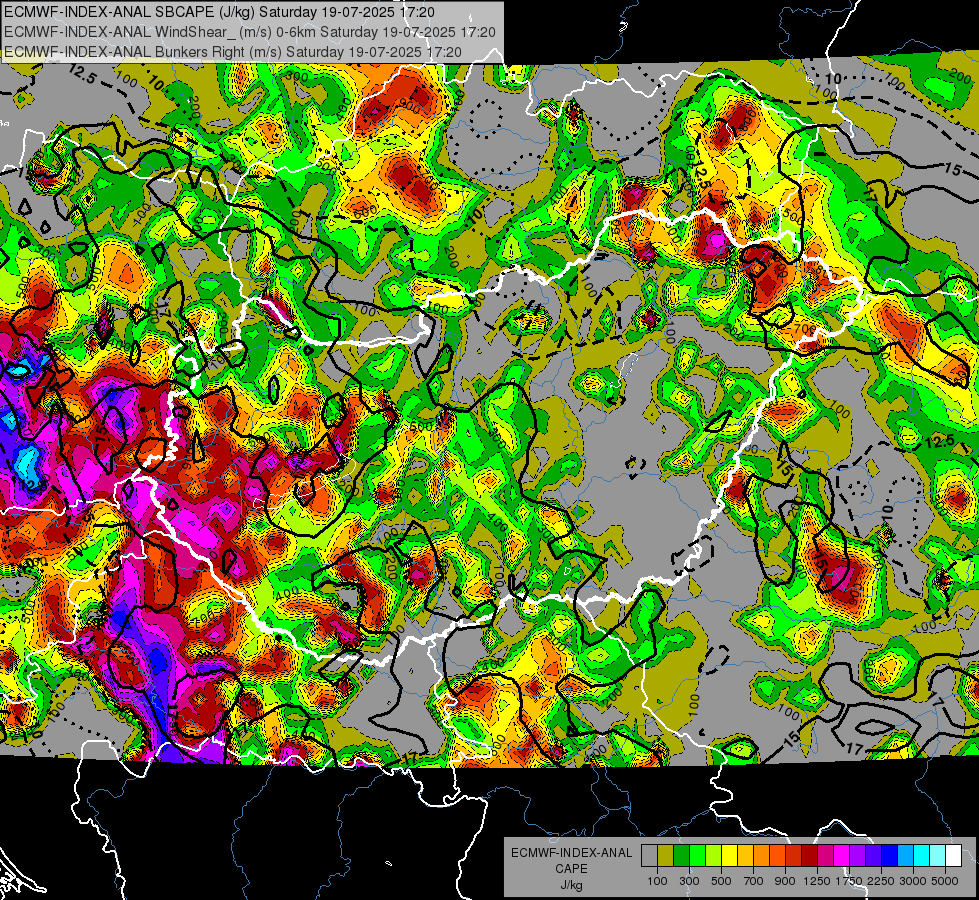Select the palest cyan legend swatch

tap(938, 856)
